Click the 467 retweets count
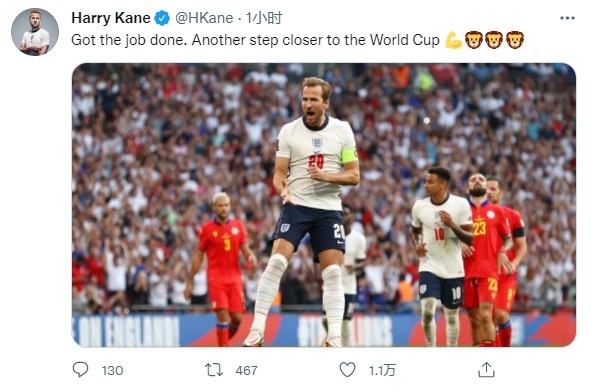Viewport: 593px width, 391px height. (246, 371)
